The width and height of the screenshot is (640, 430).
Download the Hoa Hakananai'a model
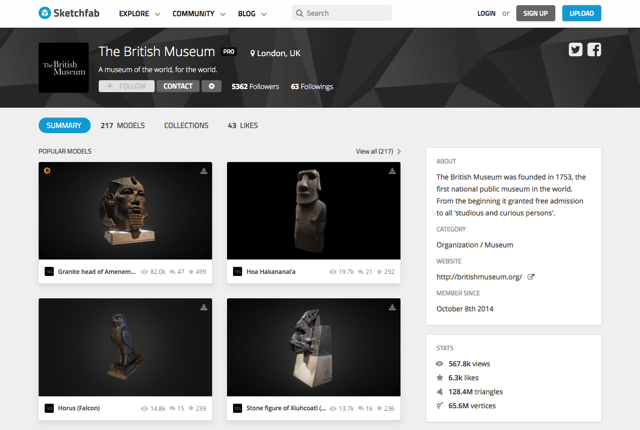coord(392,171)
